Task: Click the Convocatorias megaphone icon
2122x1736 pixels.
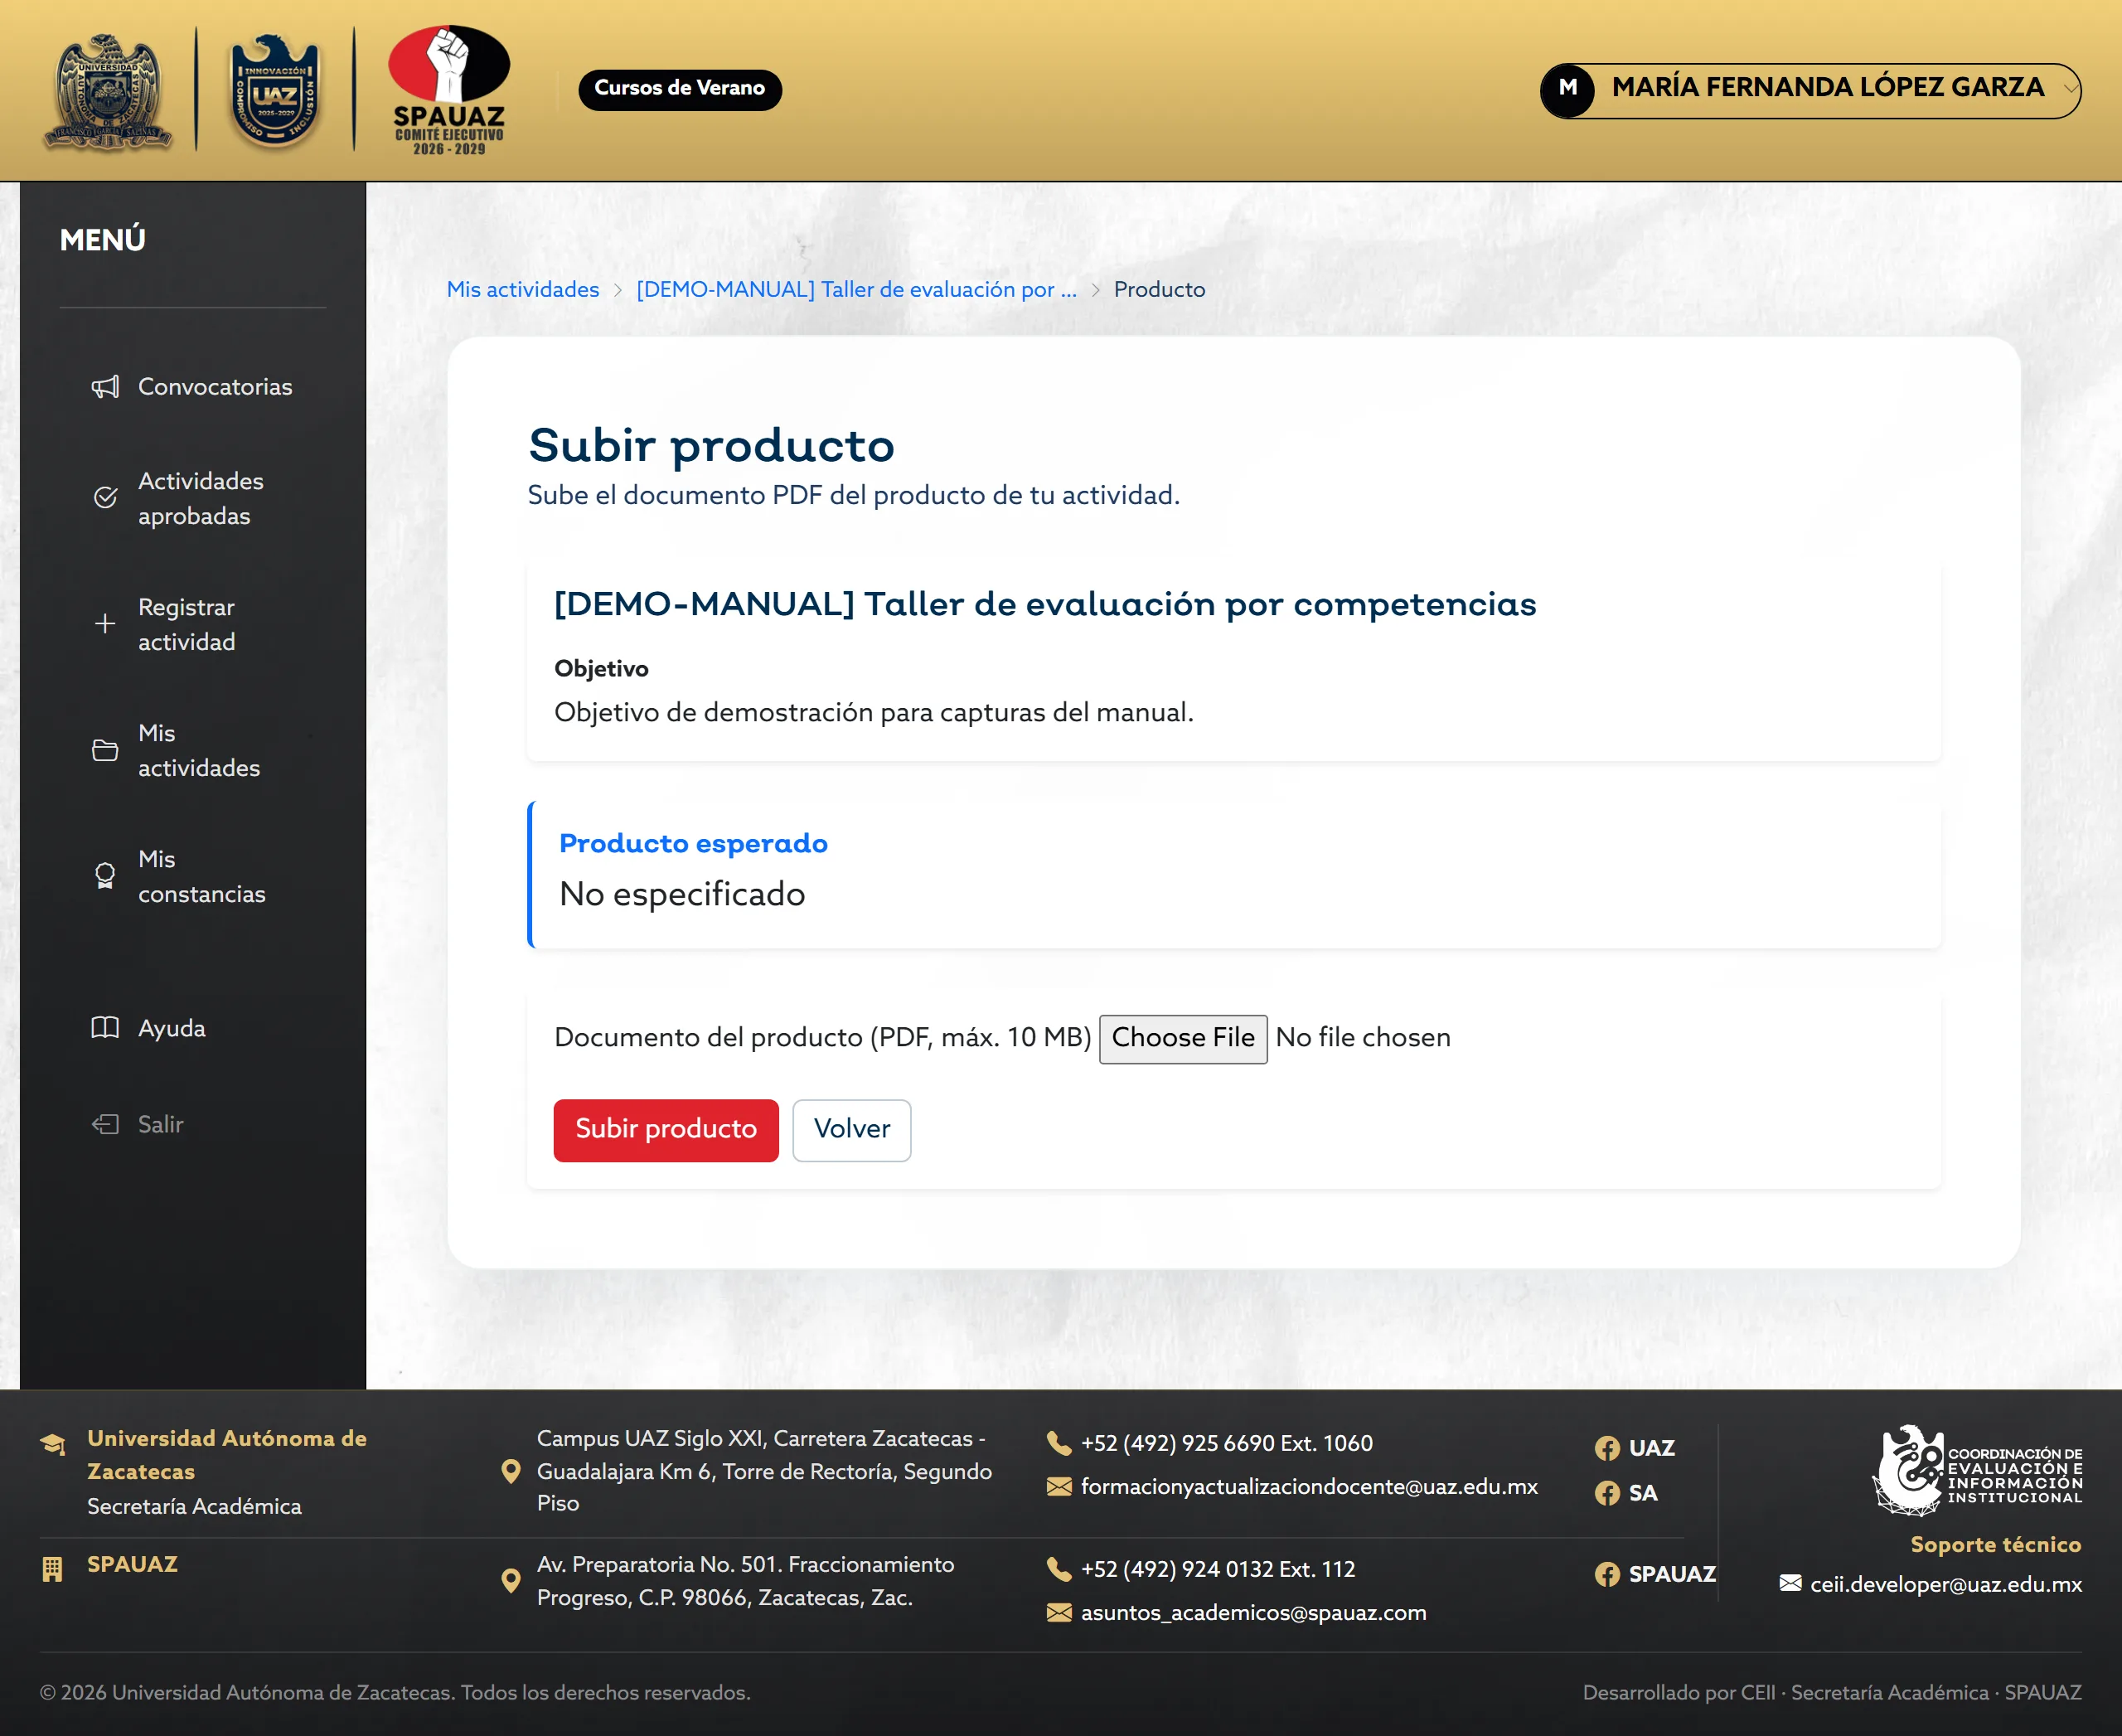Action: [105, 387]
